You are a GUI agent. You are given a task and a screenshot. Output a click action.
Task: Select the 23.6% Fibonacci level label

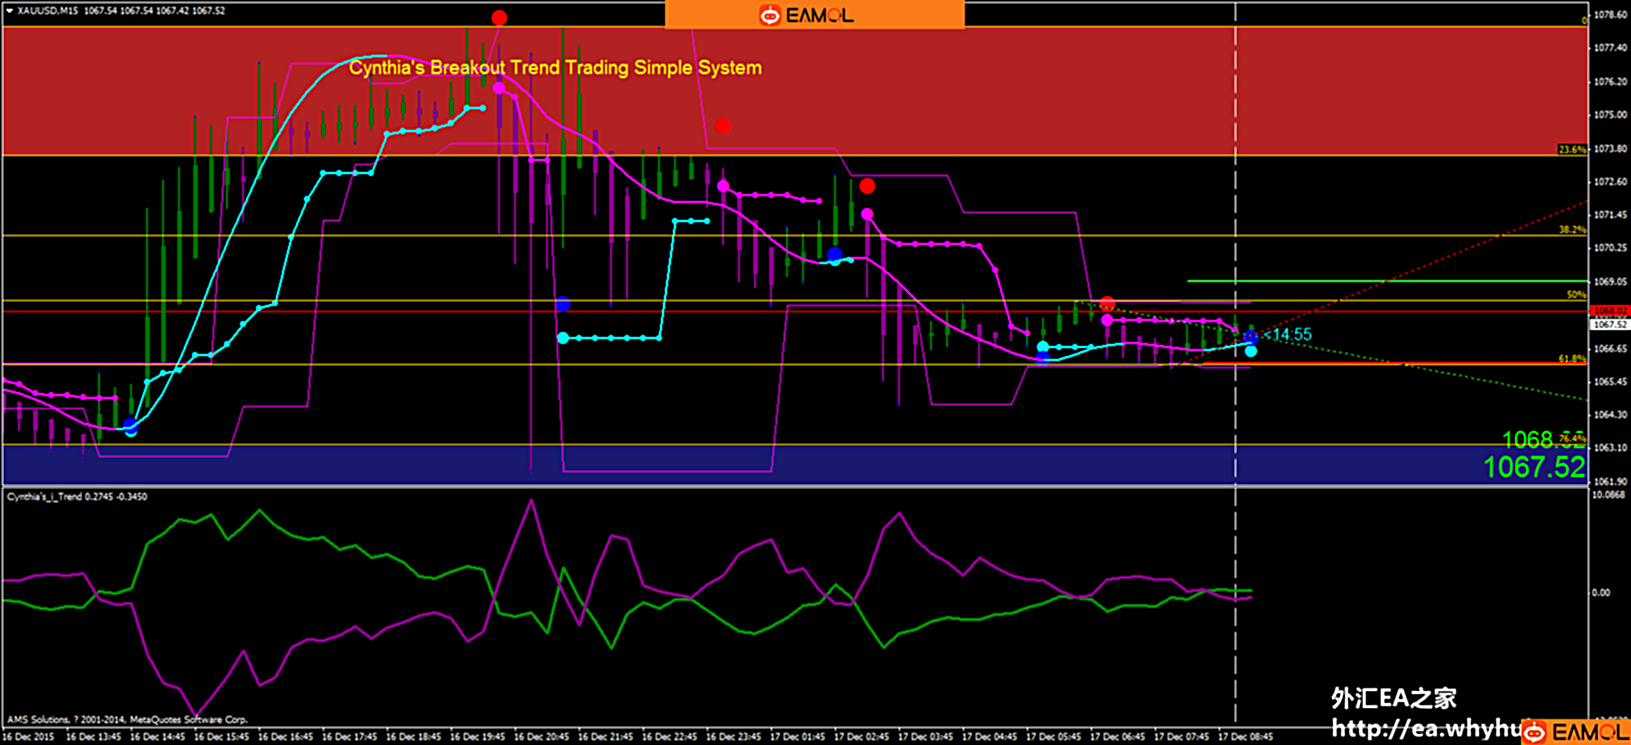(x=1571, y=149)
